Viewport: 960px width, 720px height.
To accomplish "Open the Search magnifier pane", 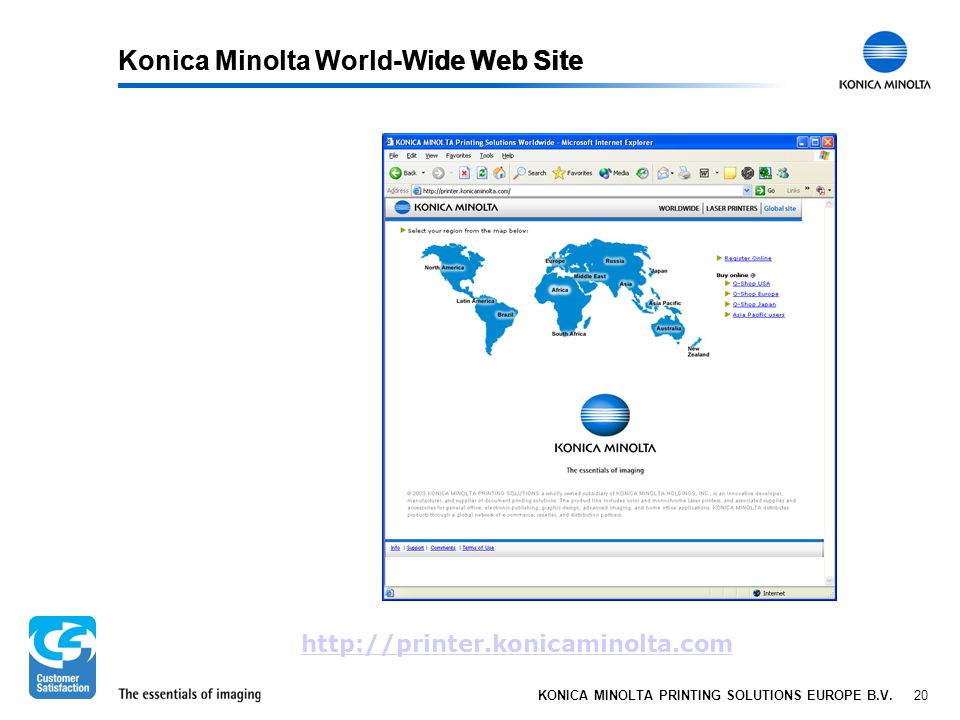I will pyautogui.click(x=530, y=173).
